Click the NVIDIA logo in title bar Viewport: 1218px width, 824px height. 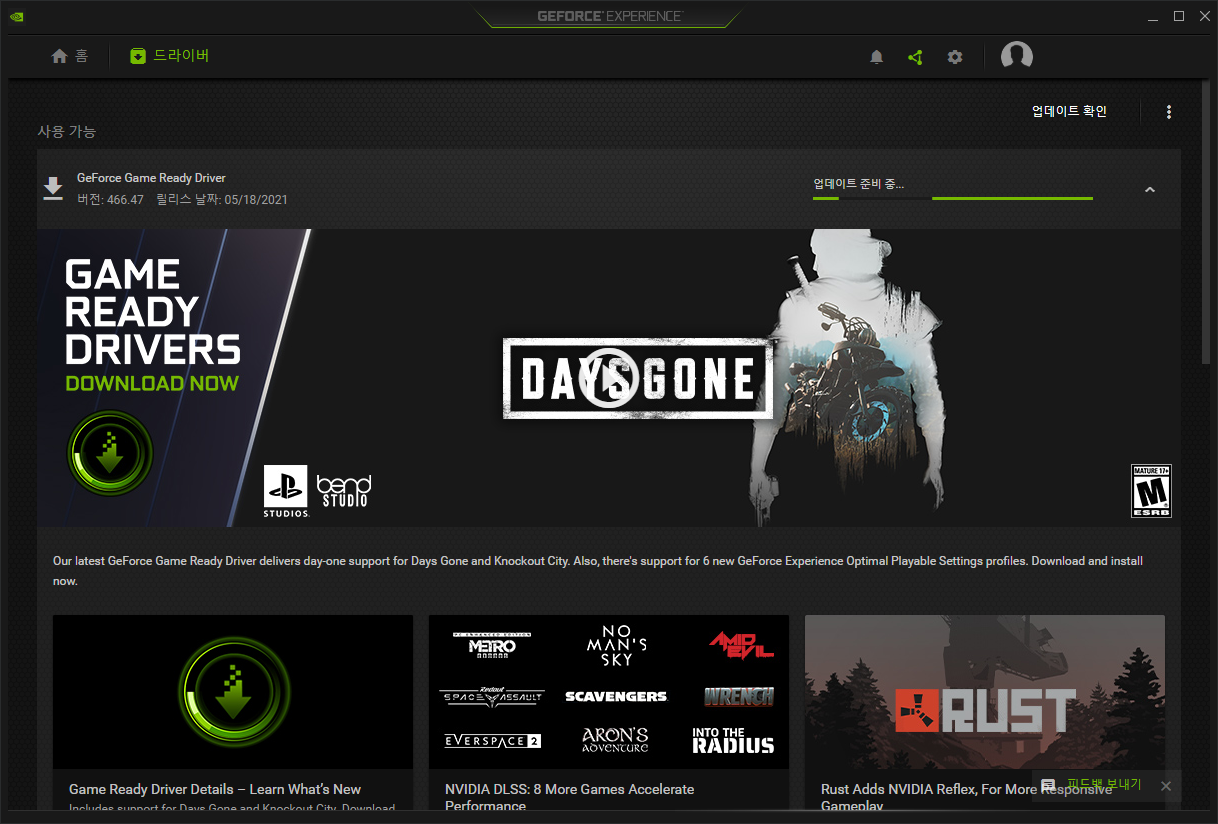click(x=16, y=16)
